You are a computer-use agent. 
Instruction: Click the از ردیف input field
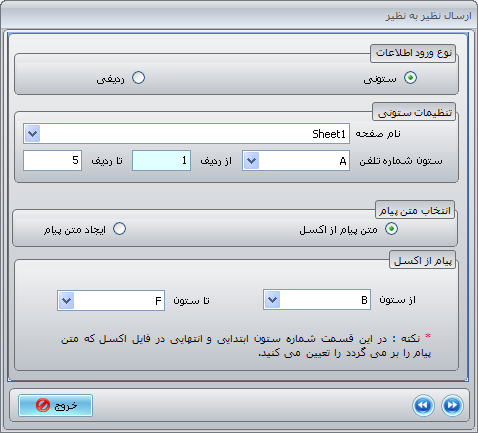point(161,161)
